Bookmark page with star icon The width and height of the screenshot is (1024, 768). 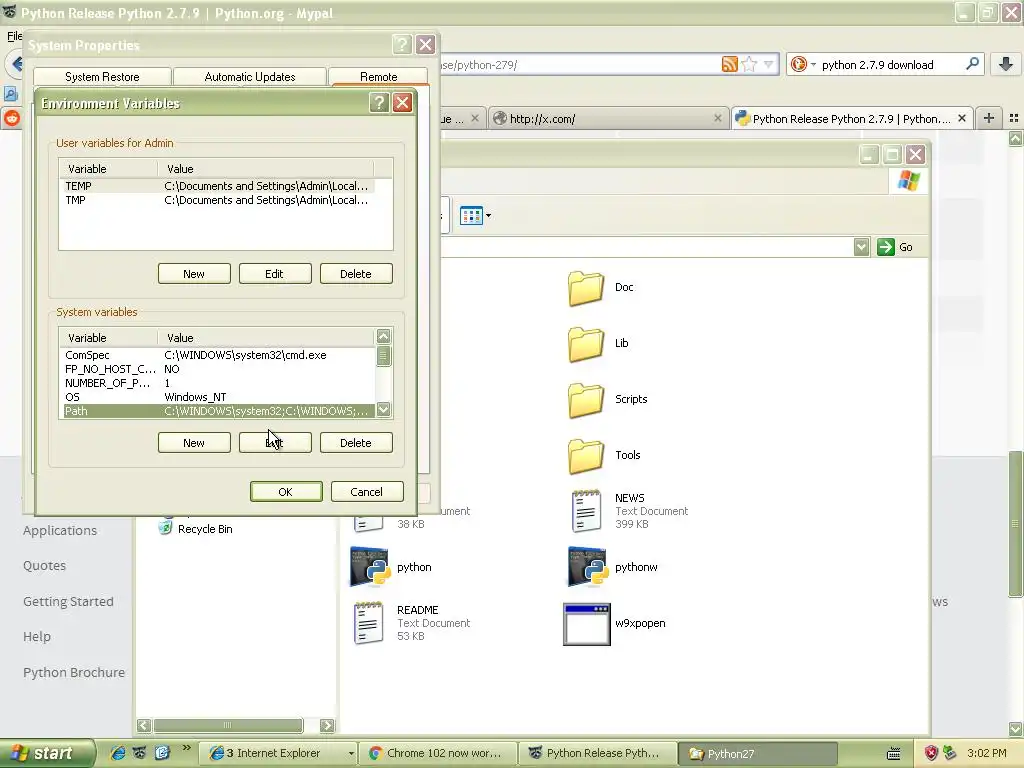[749, 64]
